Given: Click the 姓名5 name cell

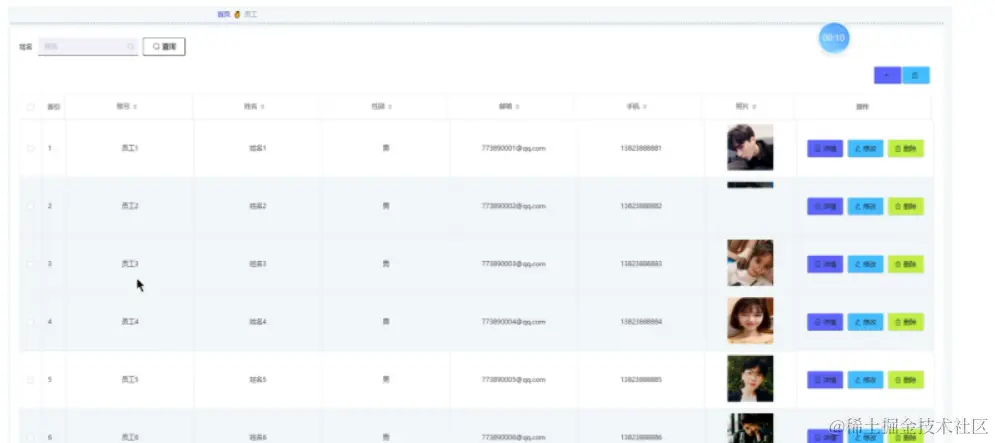Looking at the screenshot, I should click(258, 380).
